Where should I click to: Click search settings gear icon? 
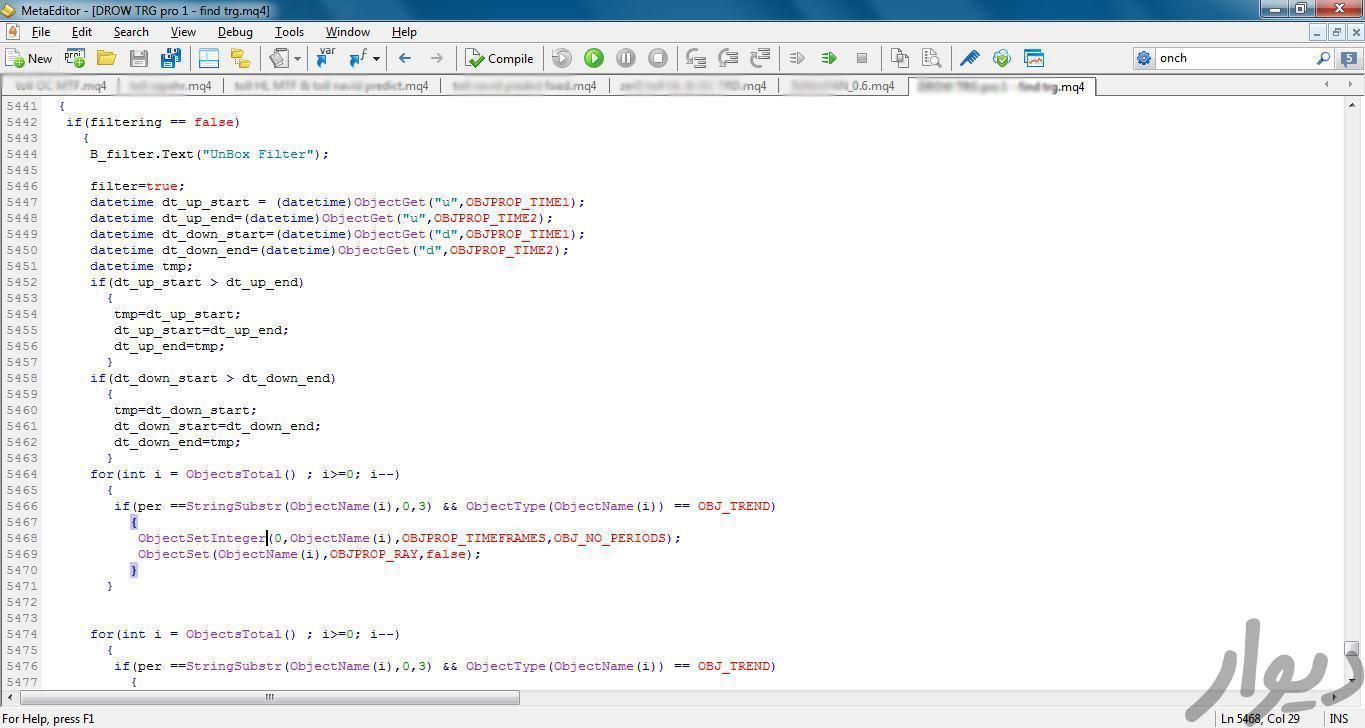tap(1144, 58)
